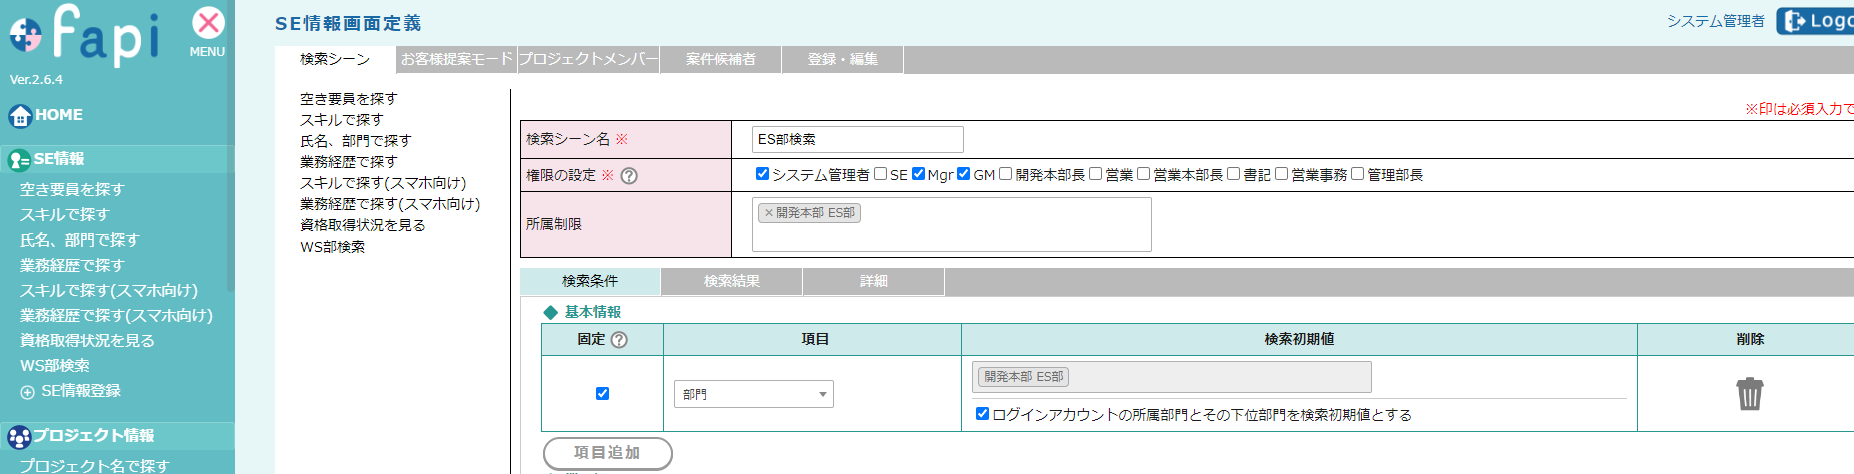Open the プロジェクトメンバー tab
This screenshot has height=474, width=1854.
588,60
